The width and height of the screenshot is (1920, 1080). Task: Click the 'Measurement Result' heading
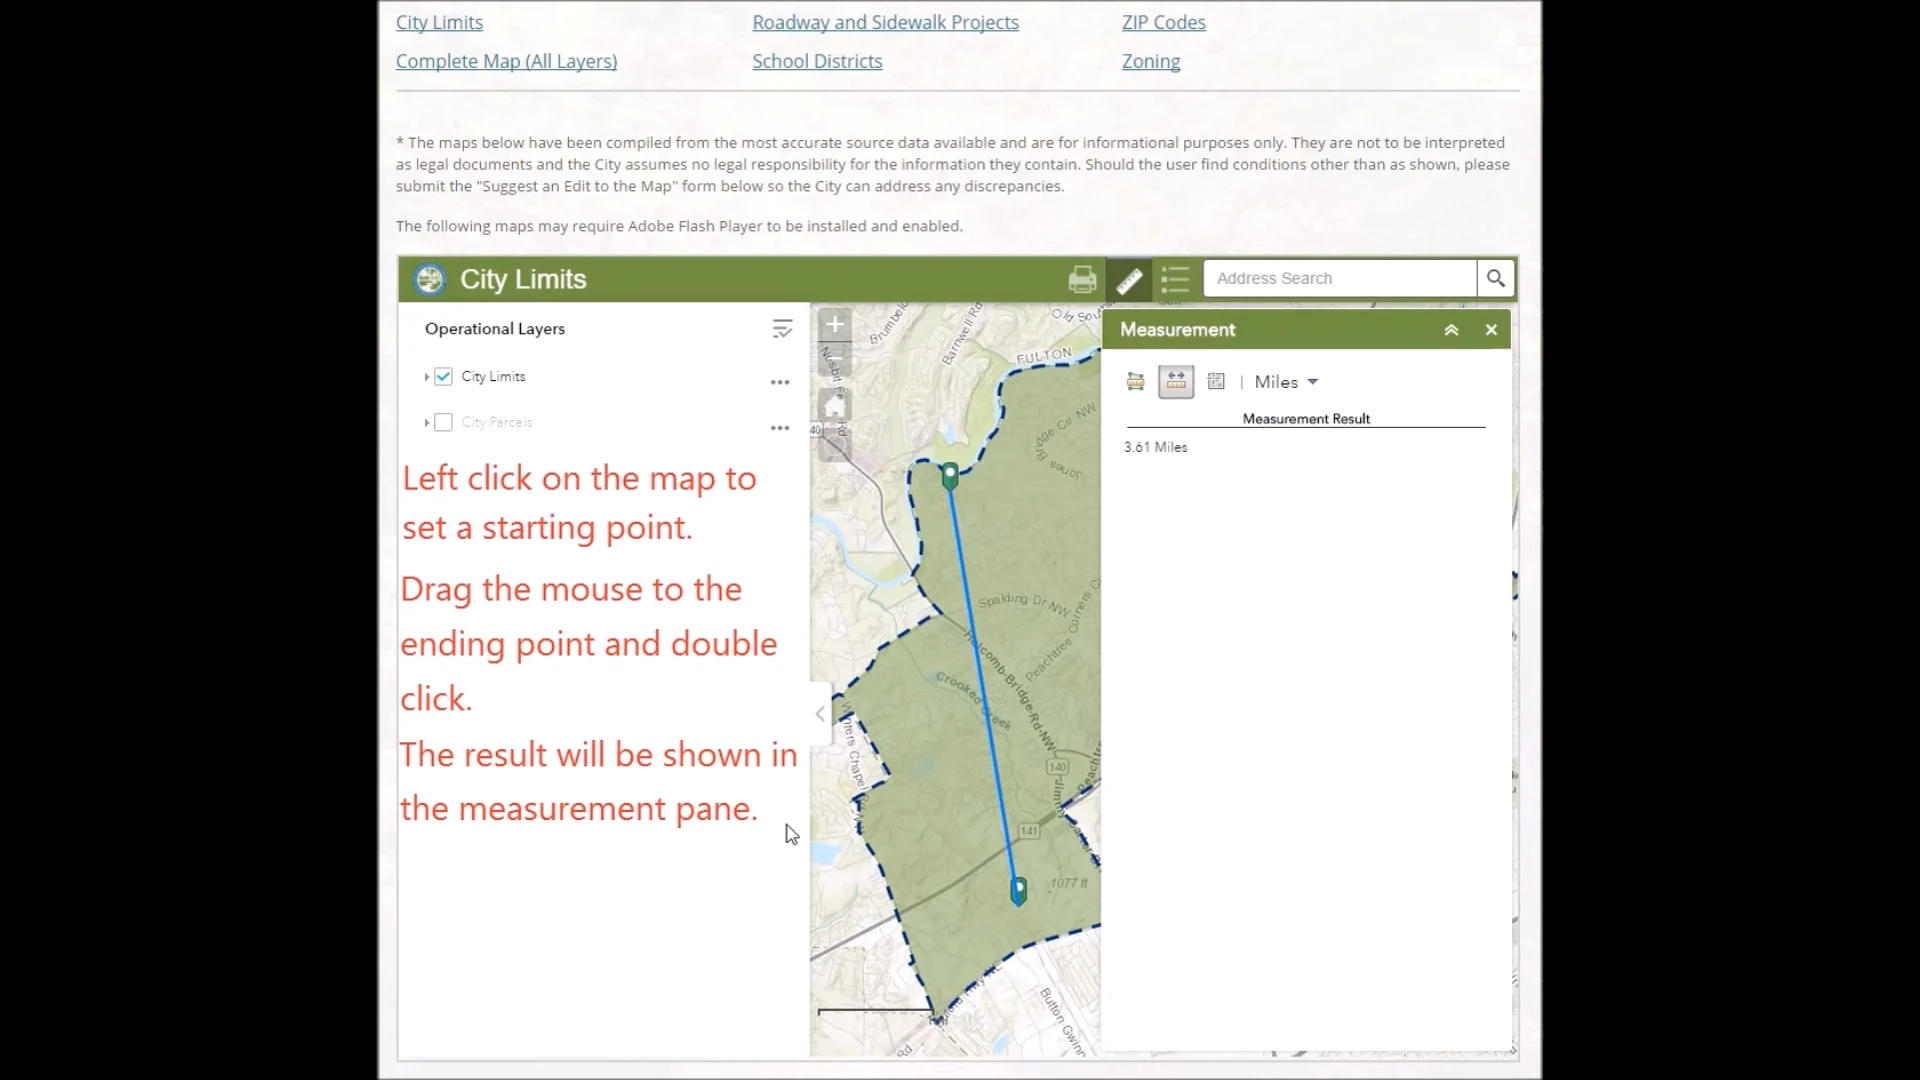(x=1306, y=419)
